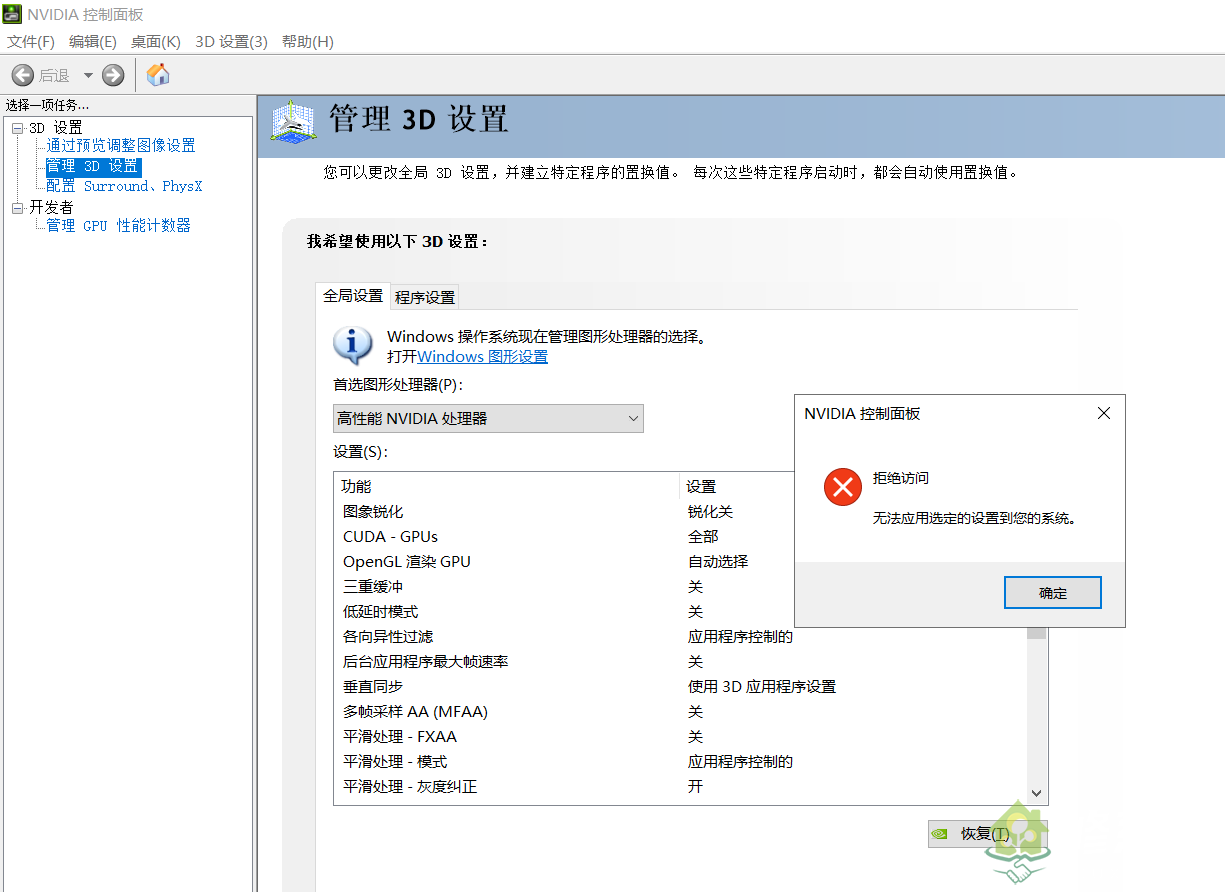Switch to the 程序设置 tab
Viewport: 1225px width, 892px height.
click(x=424, y=296)
